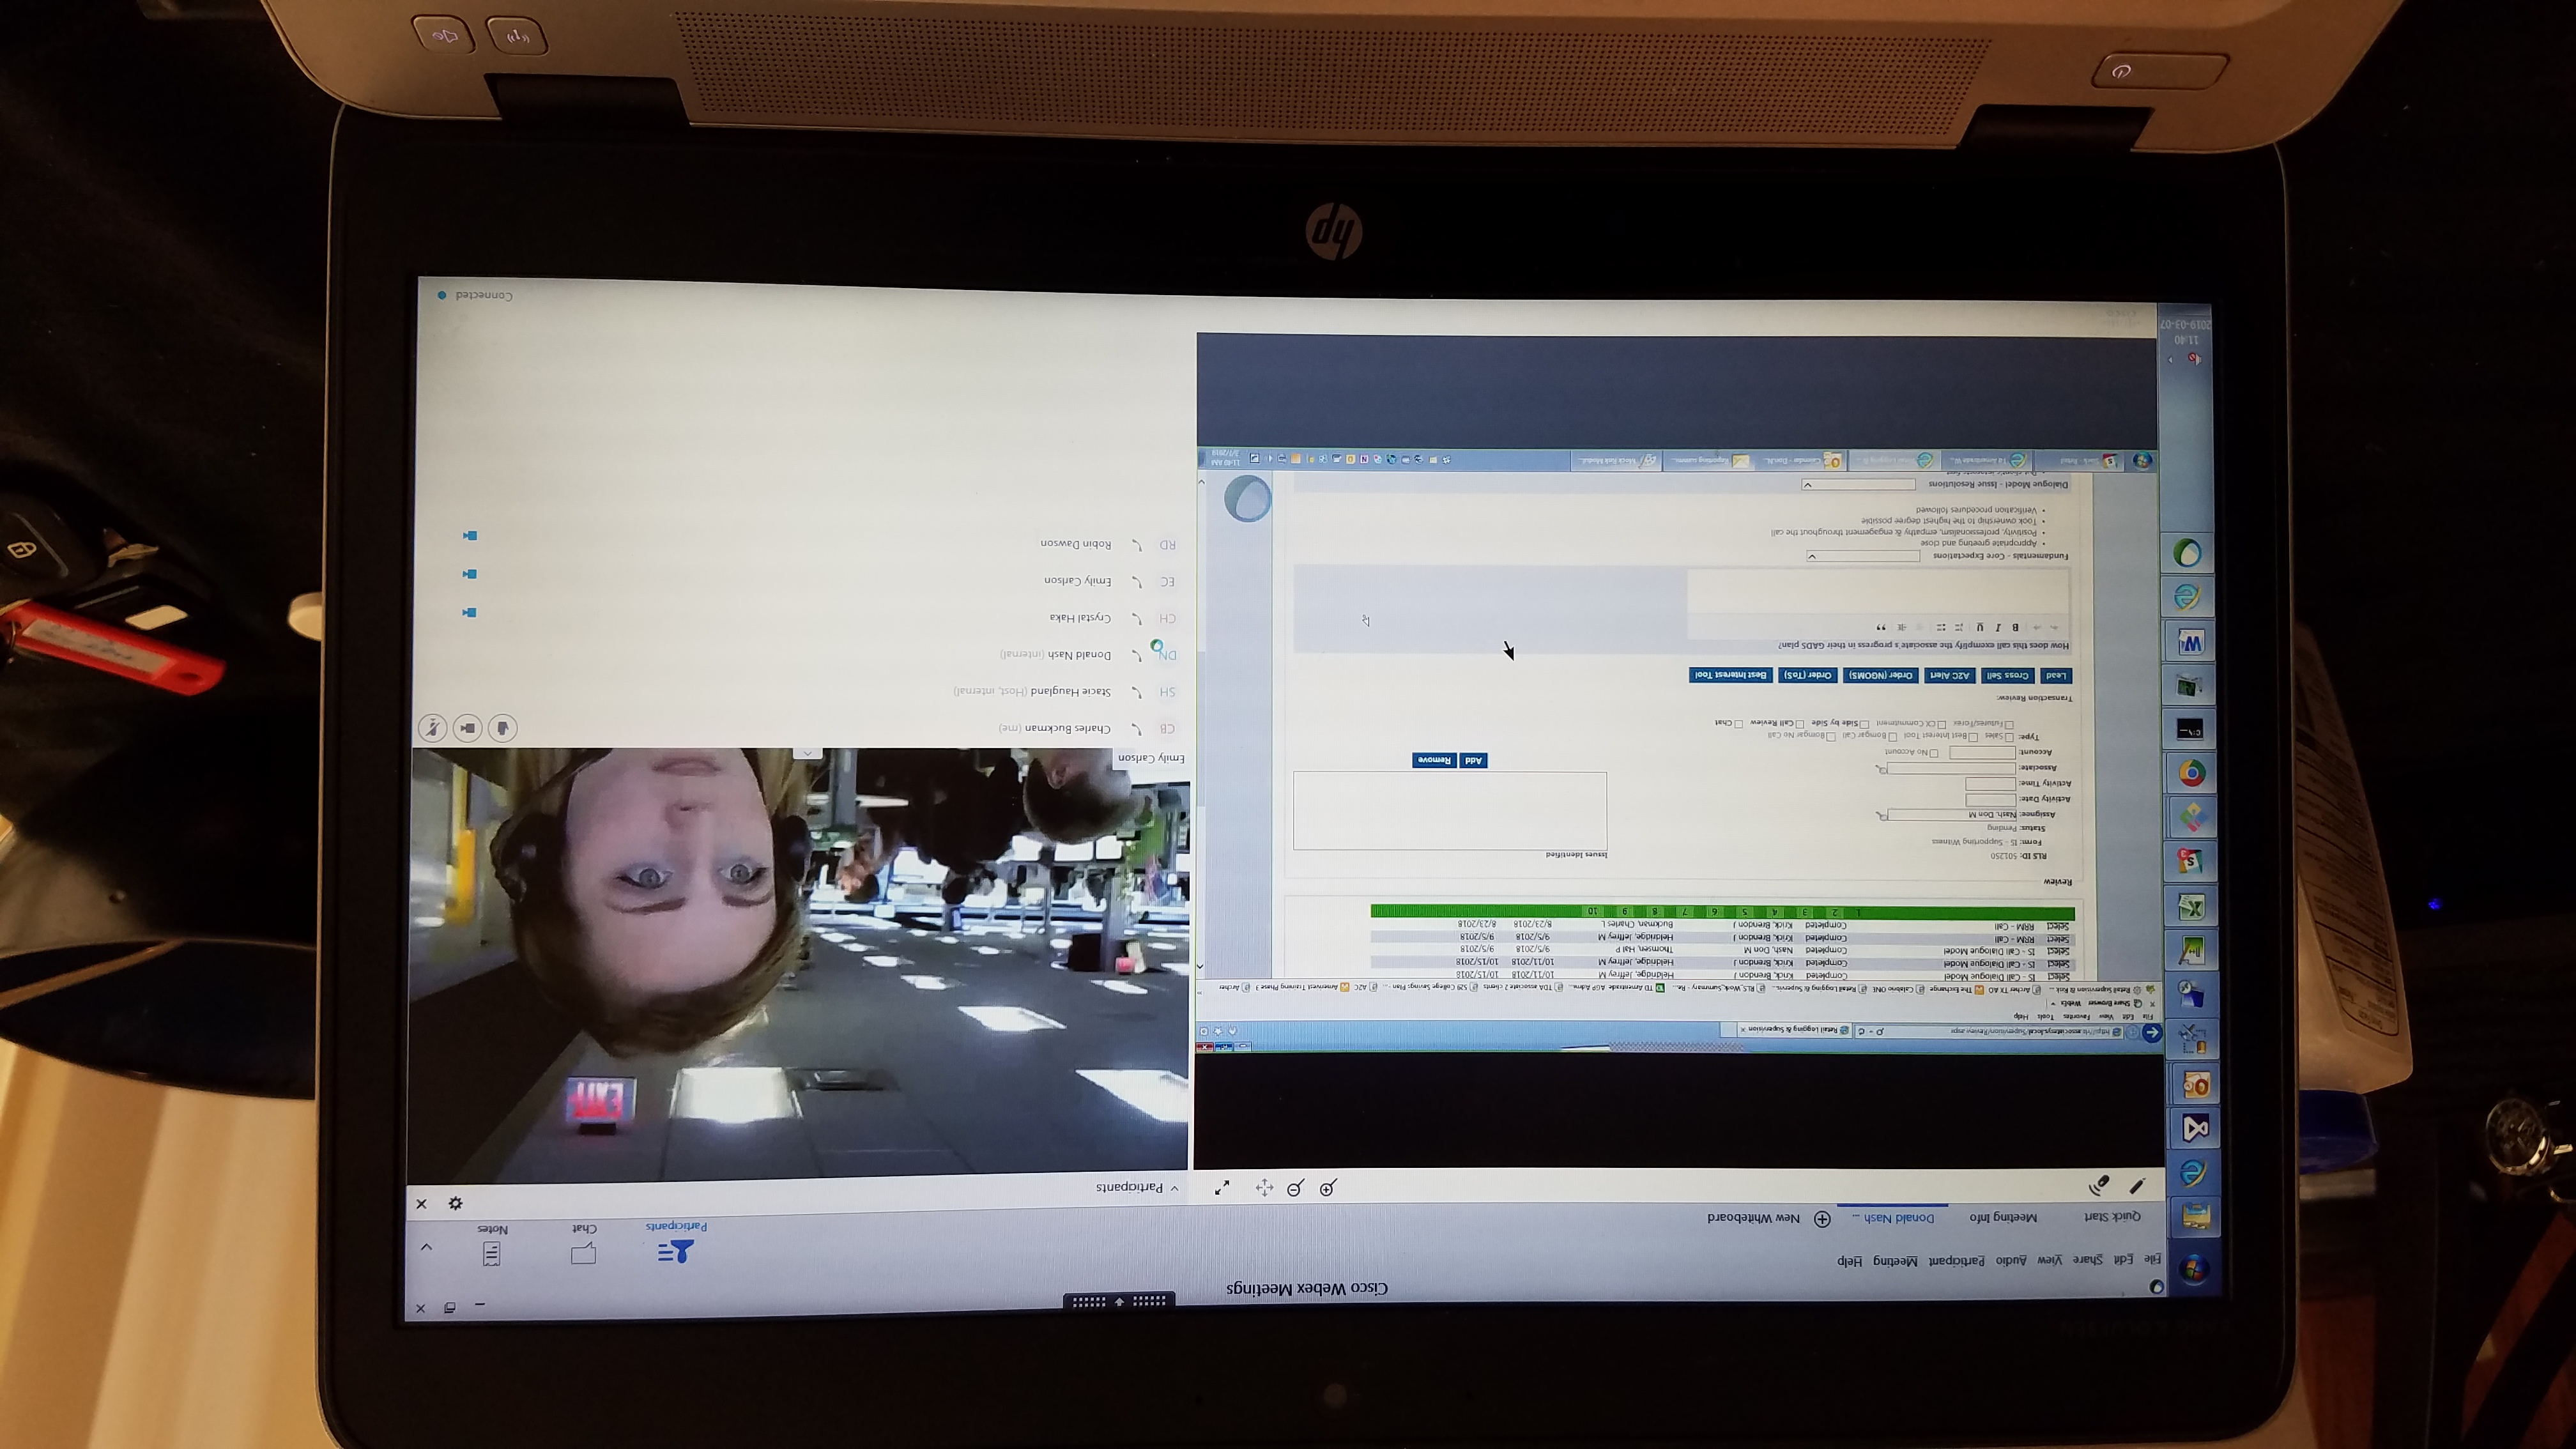
Task: Zoom out of shared content
Action: coord(1296,1188)
